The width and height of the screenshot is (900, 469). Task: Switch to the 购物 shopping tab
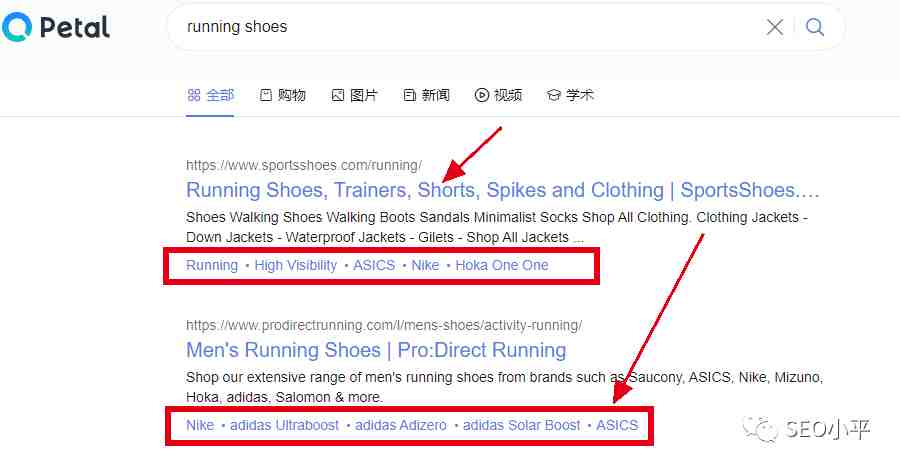click(x=282, y=95)
